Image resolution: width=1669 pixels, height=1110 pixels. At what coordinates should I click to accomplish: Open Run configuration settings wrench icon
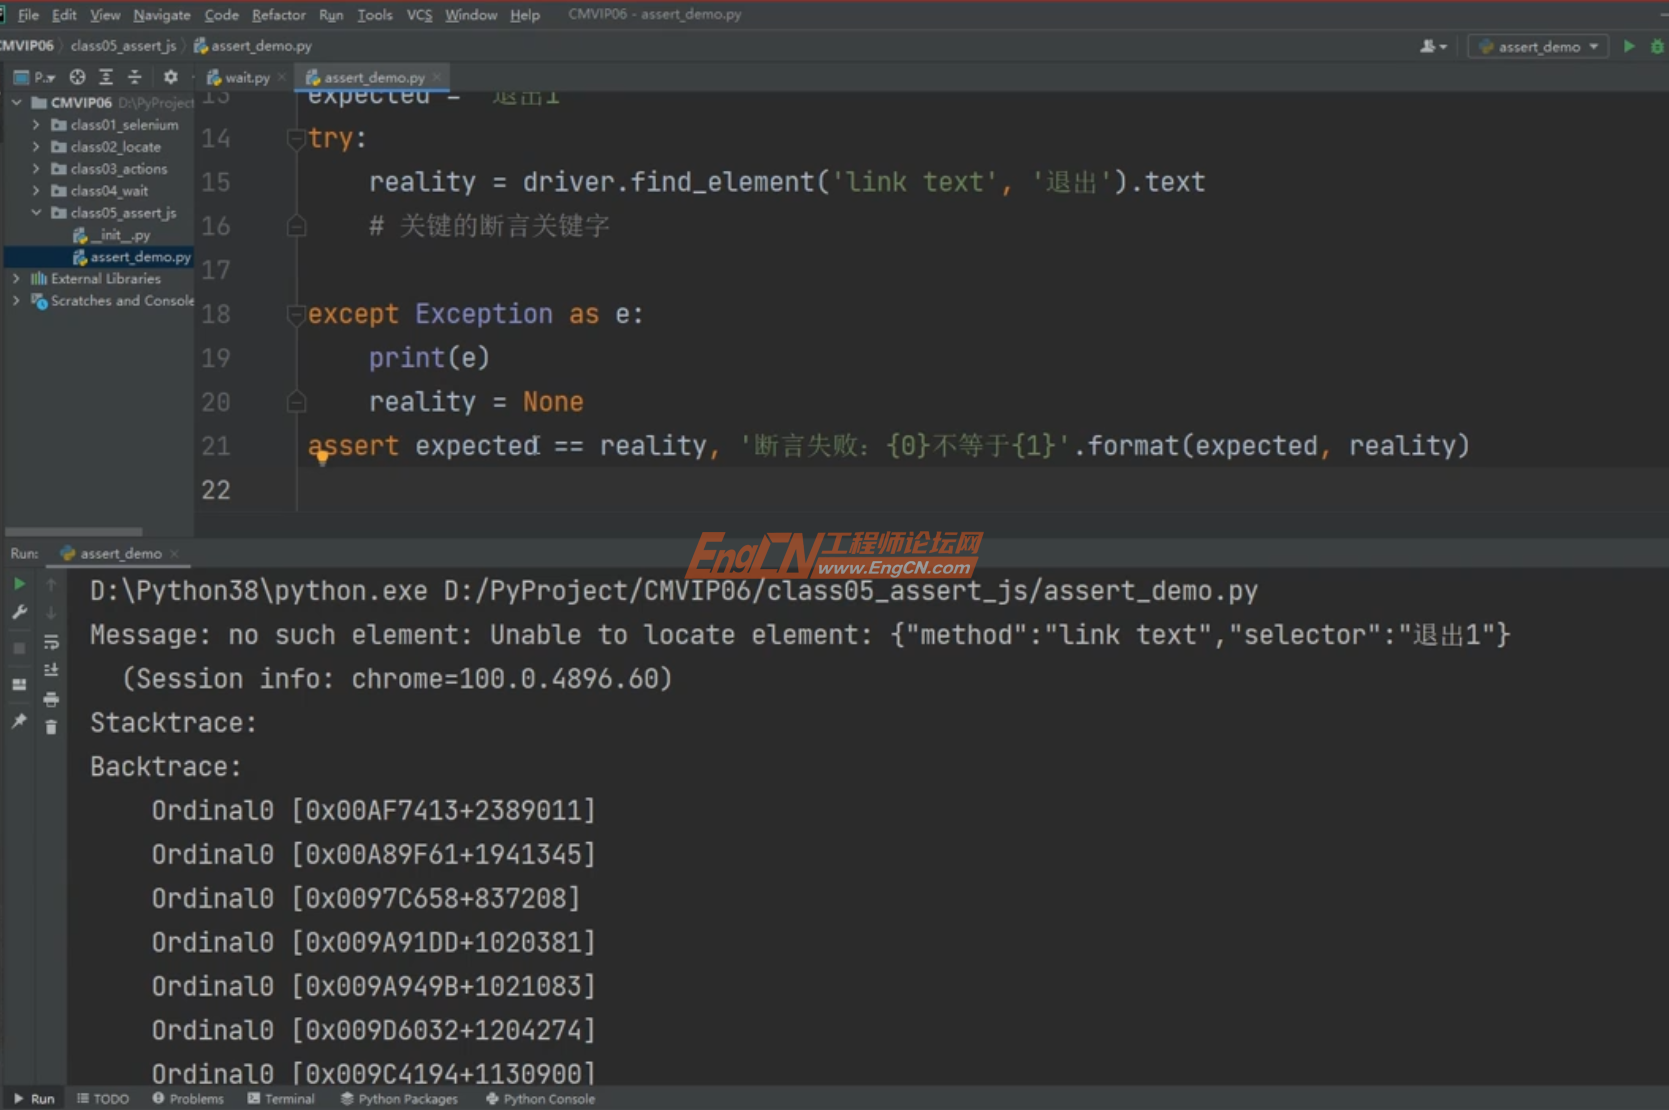click(x=19, y=612)
